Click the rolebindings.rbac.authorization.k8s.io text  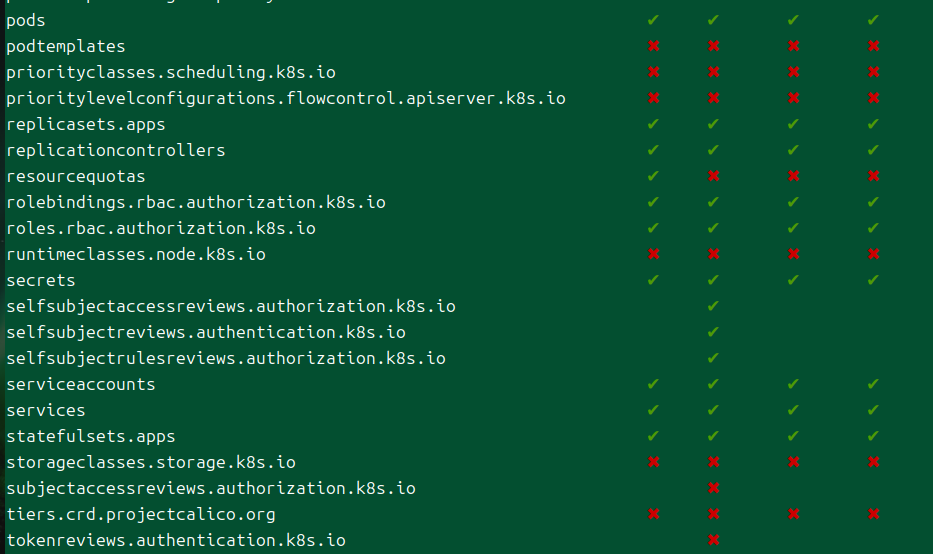coord(196,202)
